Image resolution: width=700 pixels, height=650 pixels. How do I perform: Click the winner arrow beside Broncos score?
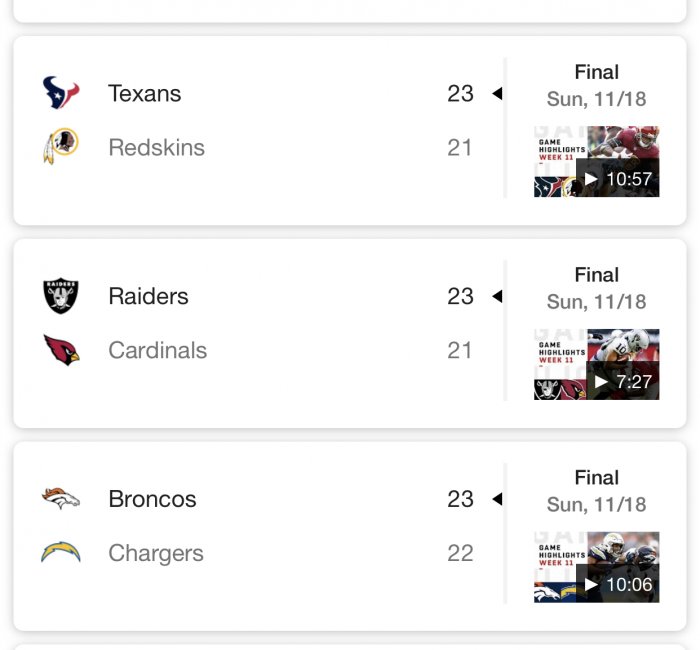(497, 499)
